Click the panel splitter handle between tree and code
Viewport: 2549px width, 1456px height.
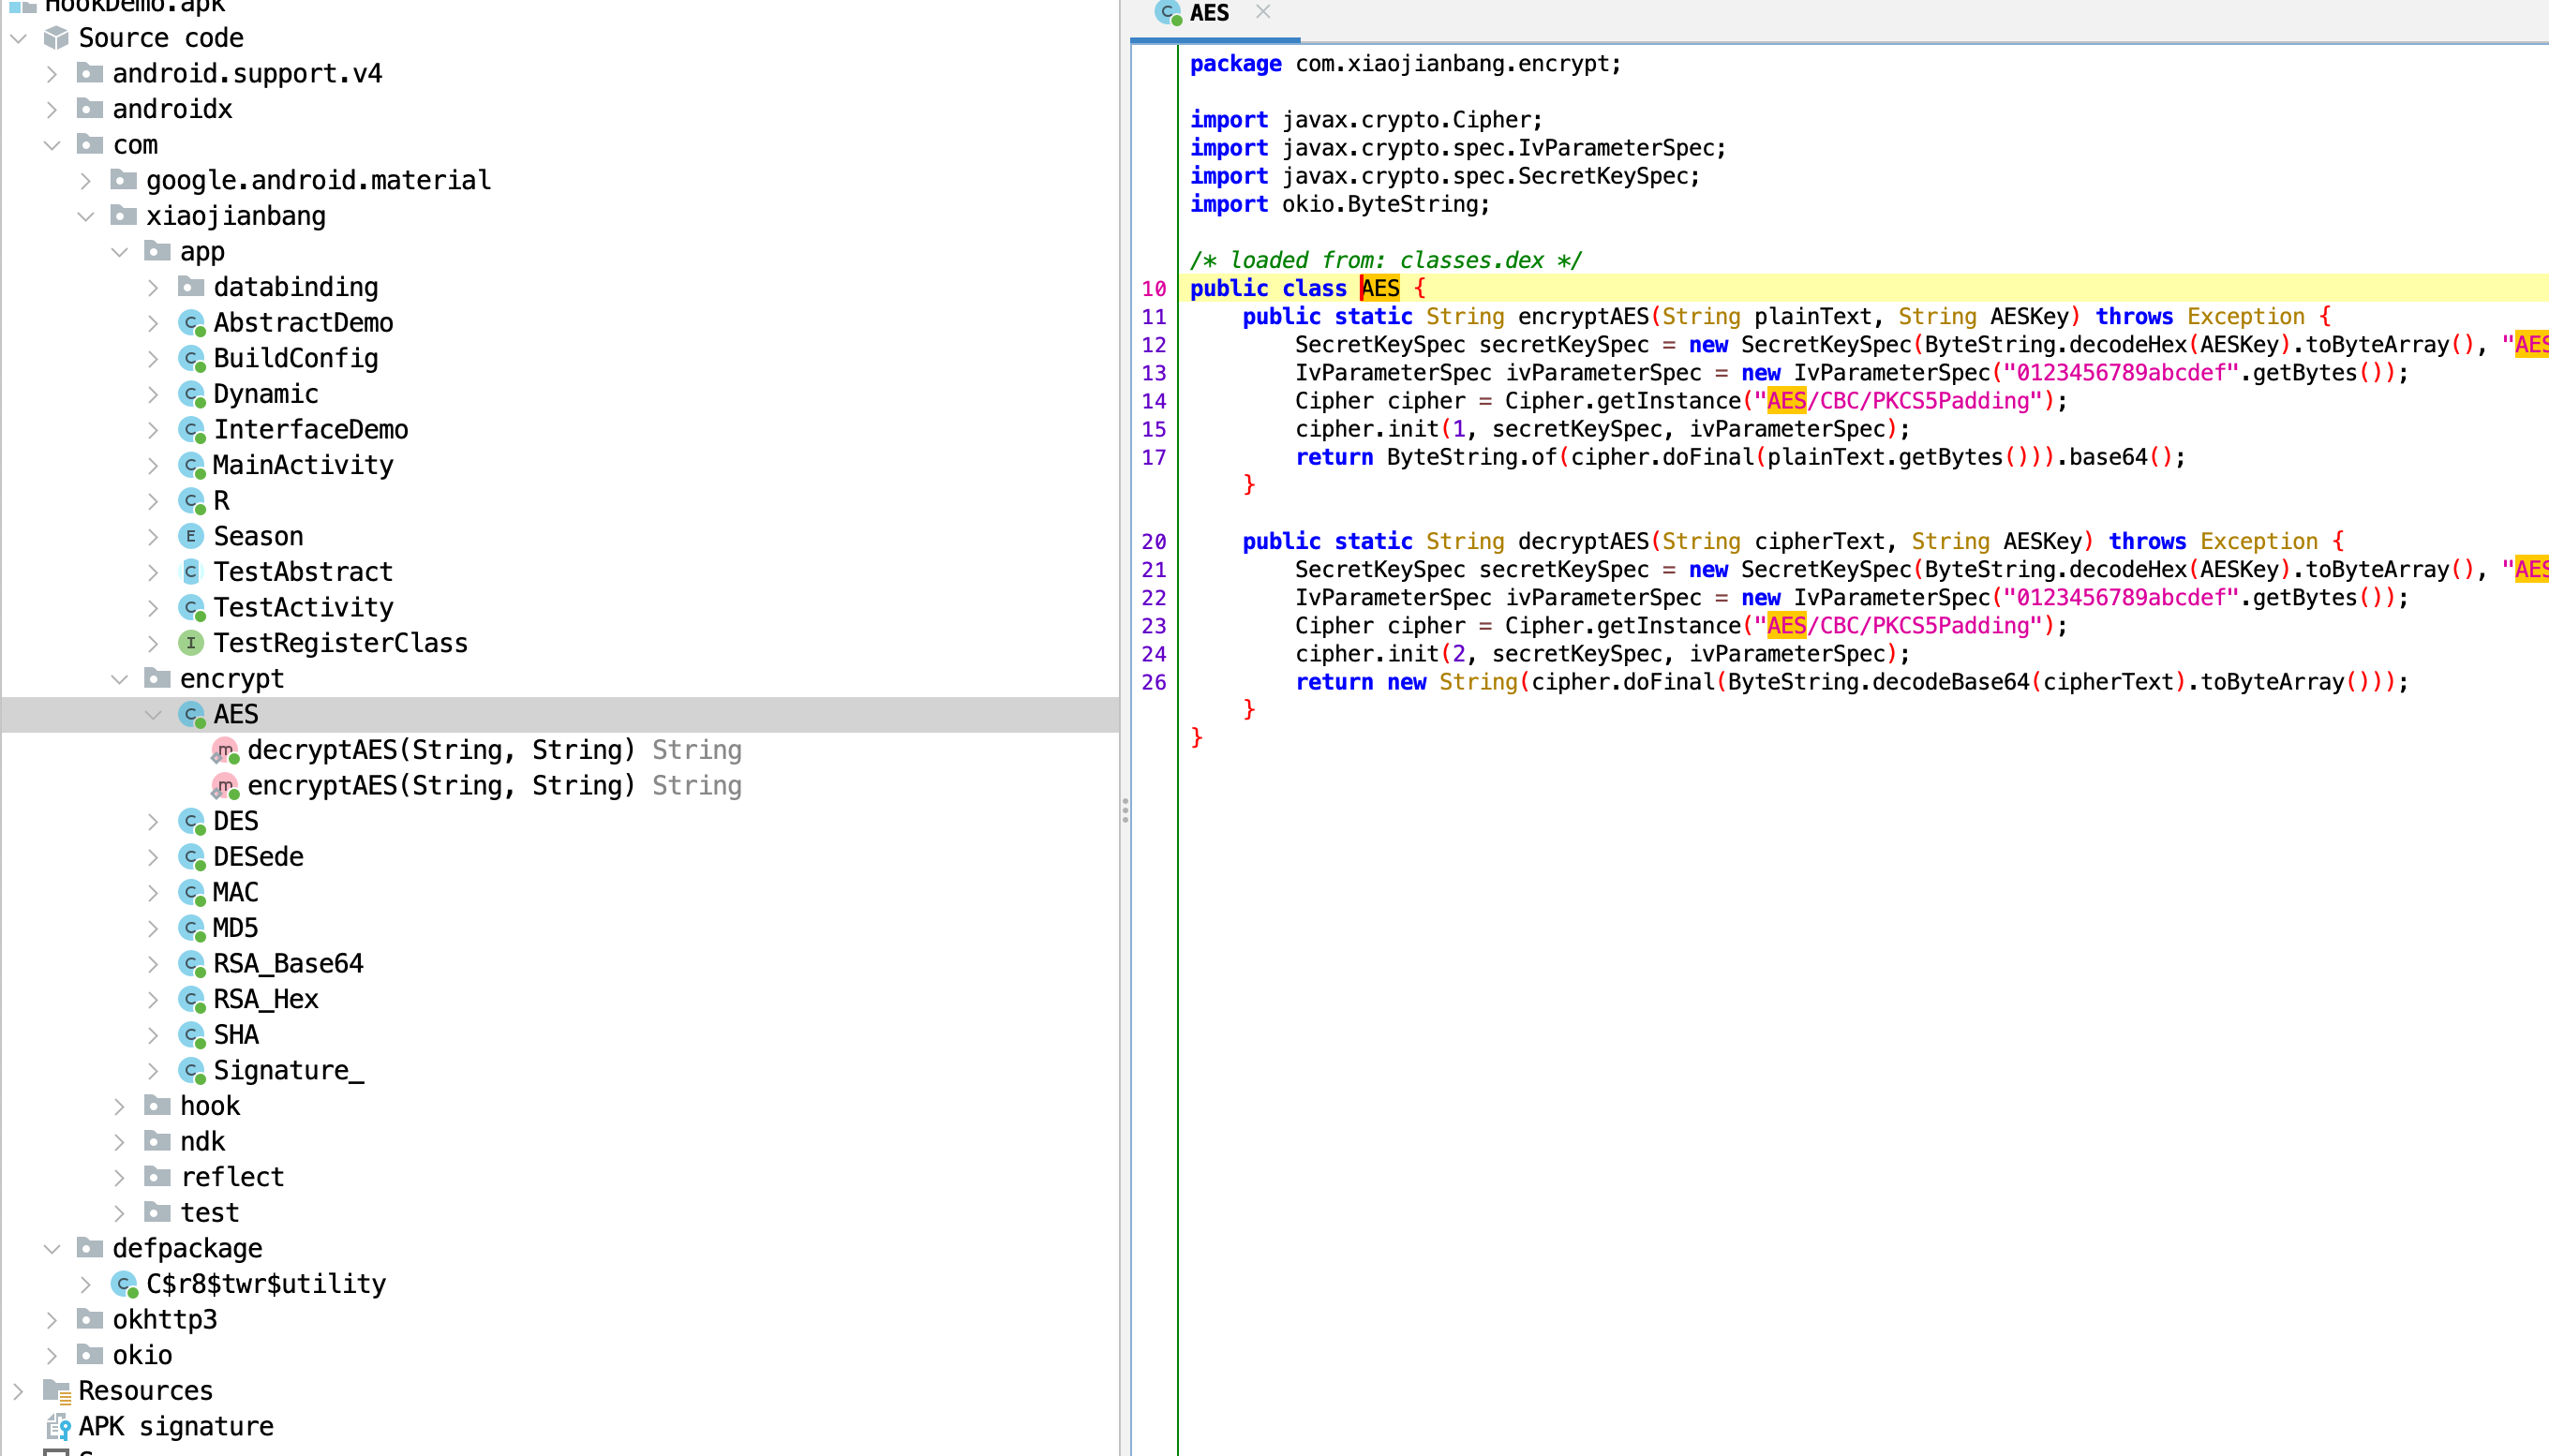[x=1125, y=810]
